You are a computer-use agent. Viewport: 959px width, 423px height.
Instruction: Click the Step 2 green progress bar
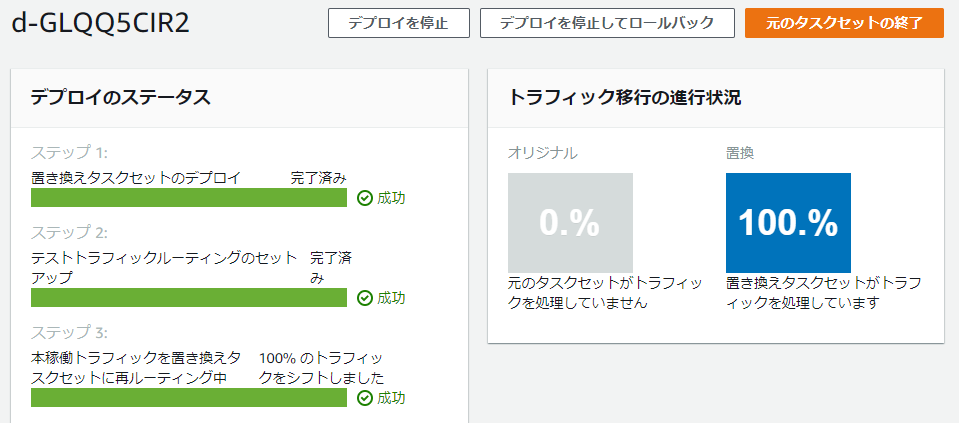pos(189,298)
